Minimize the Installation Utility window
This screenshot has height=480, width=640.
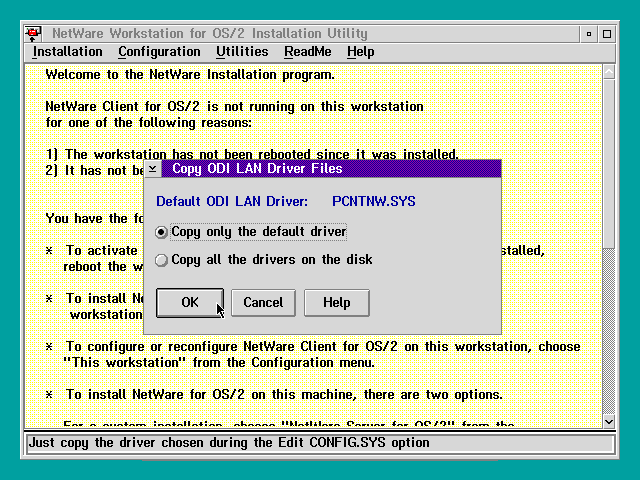tap(589, 34)
